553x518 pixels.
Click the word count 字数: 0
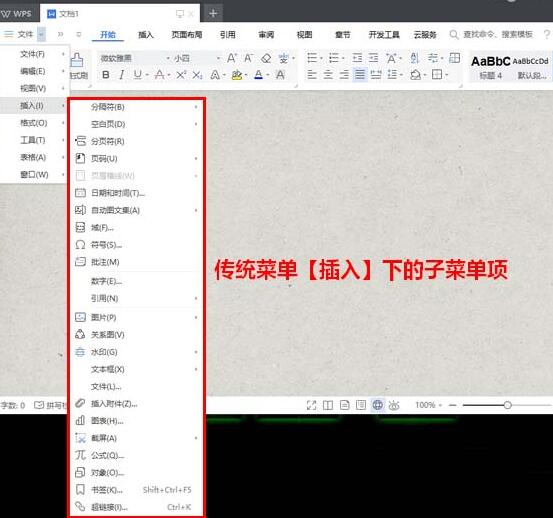click(x=13, y=405)
